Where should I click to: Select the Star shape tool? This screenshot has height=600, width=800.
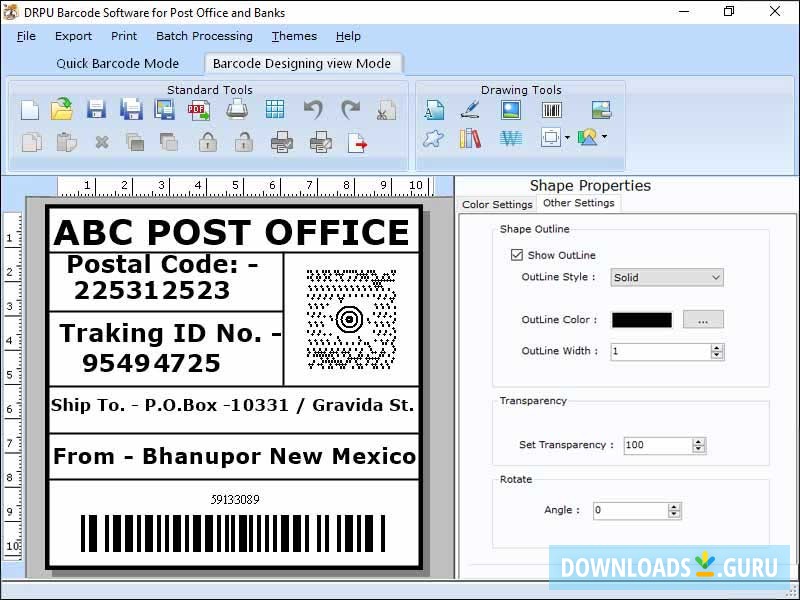[433, 139]
